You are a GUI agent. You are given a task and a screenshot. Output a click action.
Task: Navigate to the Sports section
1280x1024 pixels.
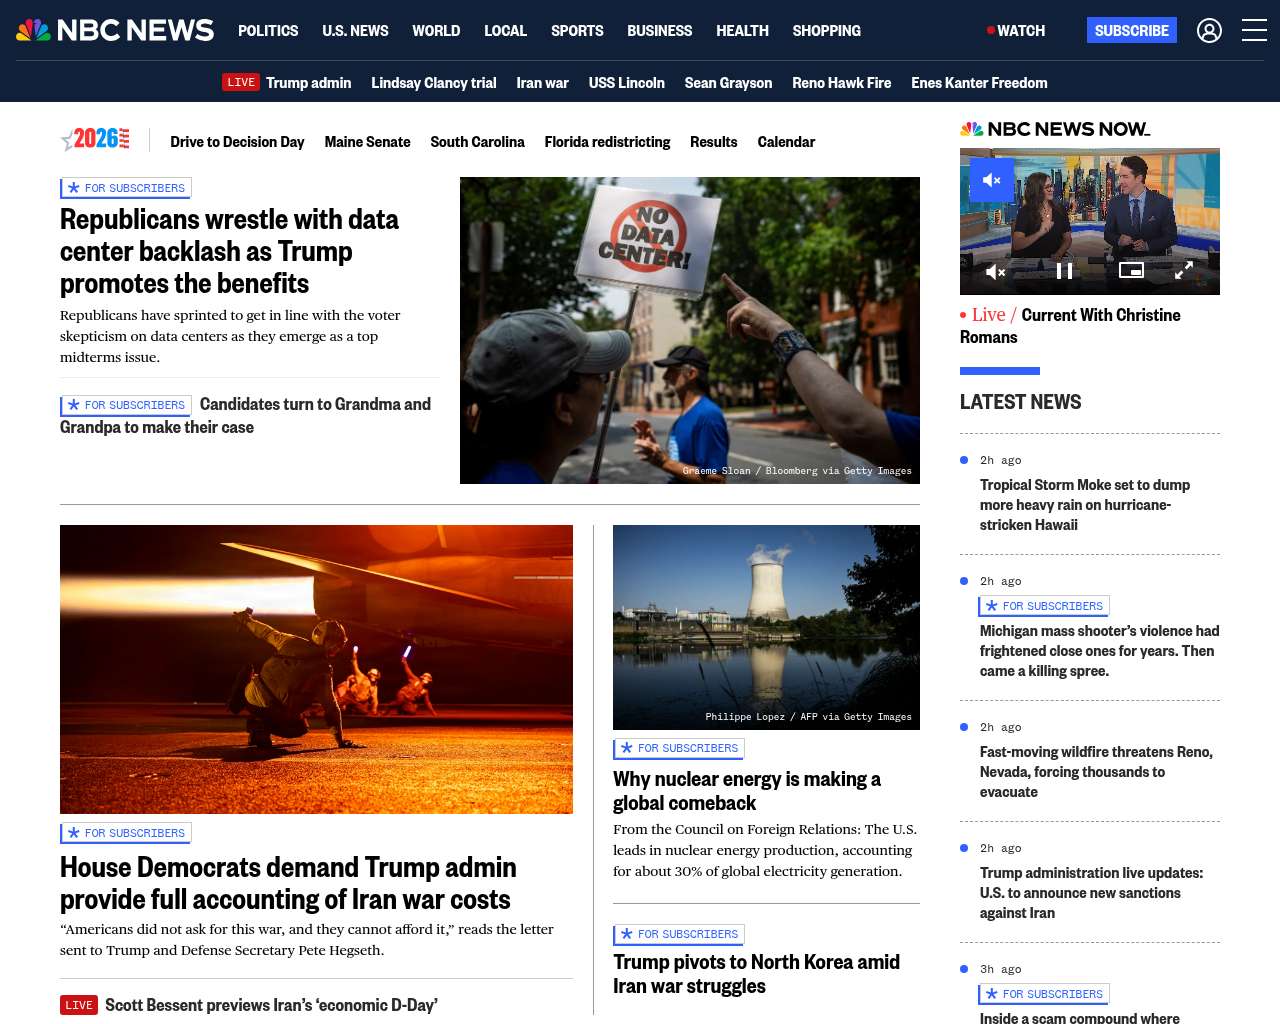point(577,31)
